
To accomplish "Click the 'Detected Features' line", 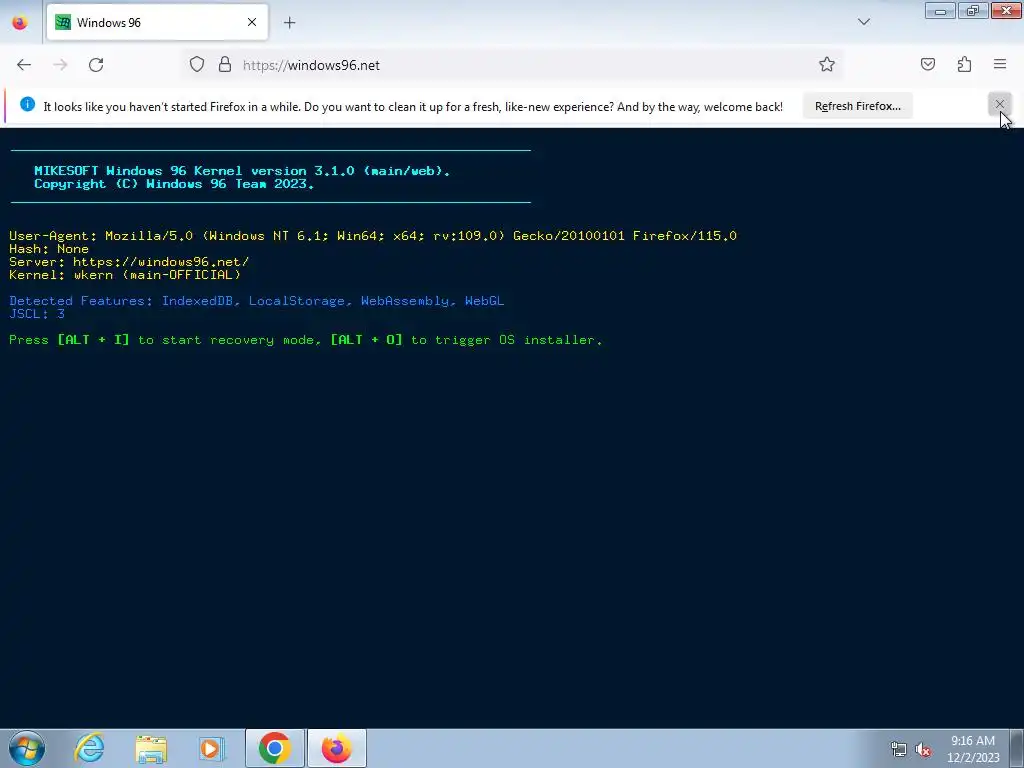I will [x=256, y=301].
